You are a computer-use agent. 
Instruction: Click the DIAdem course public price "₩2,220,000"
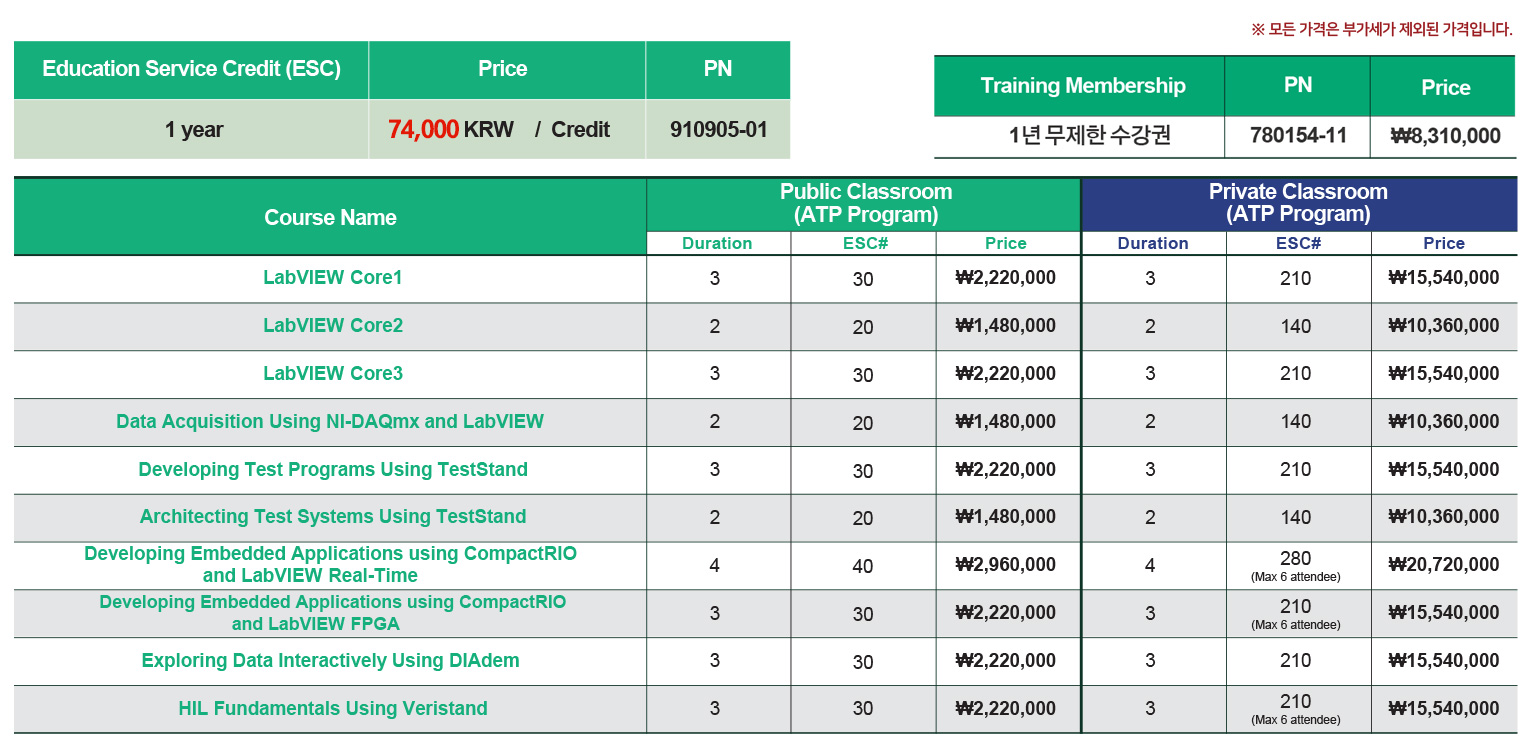[x=1006, y=661]
